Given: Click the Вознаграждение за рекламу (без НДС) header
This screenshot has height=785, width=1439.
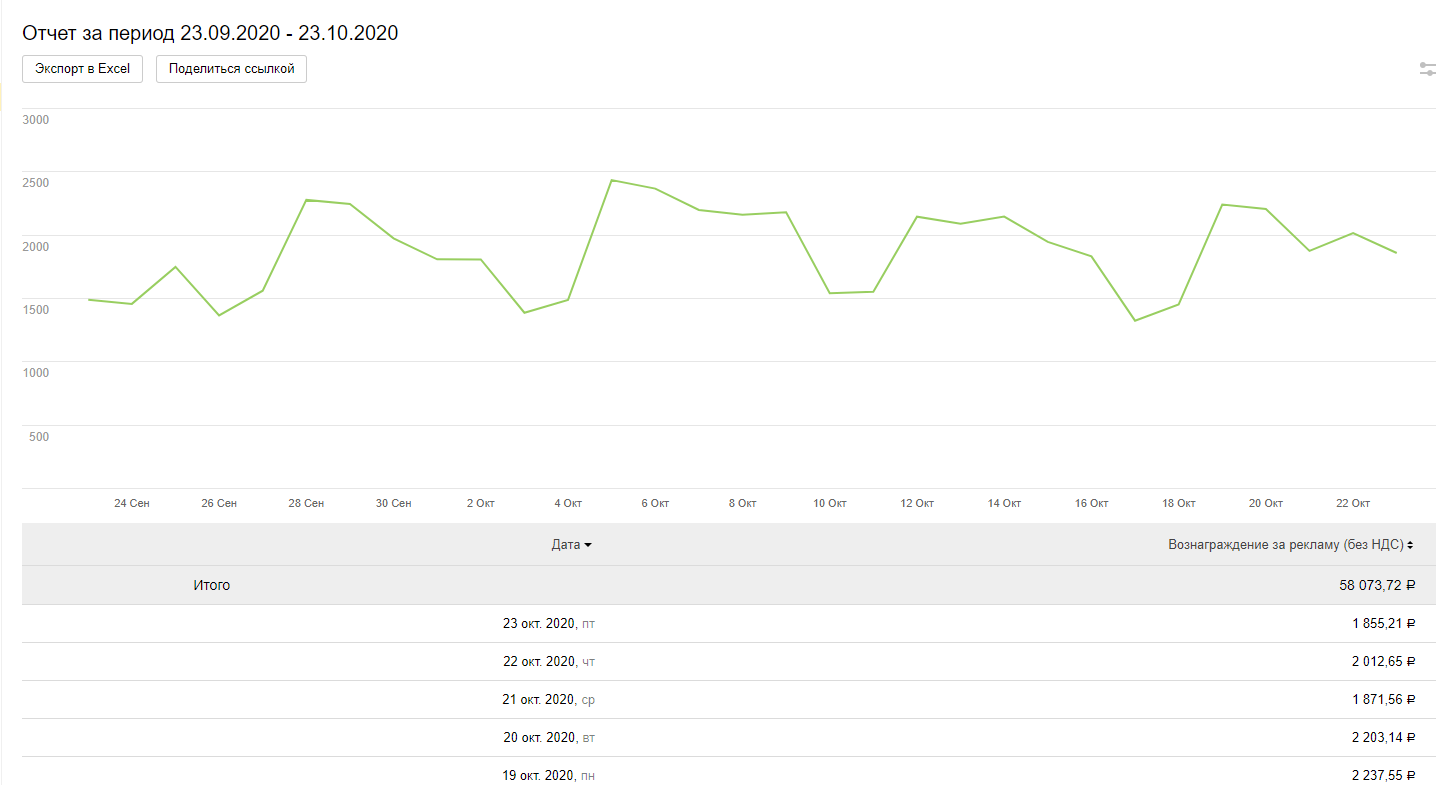Looking at the screenshot, I should point(1286,545).
